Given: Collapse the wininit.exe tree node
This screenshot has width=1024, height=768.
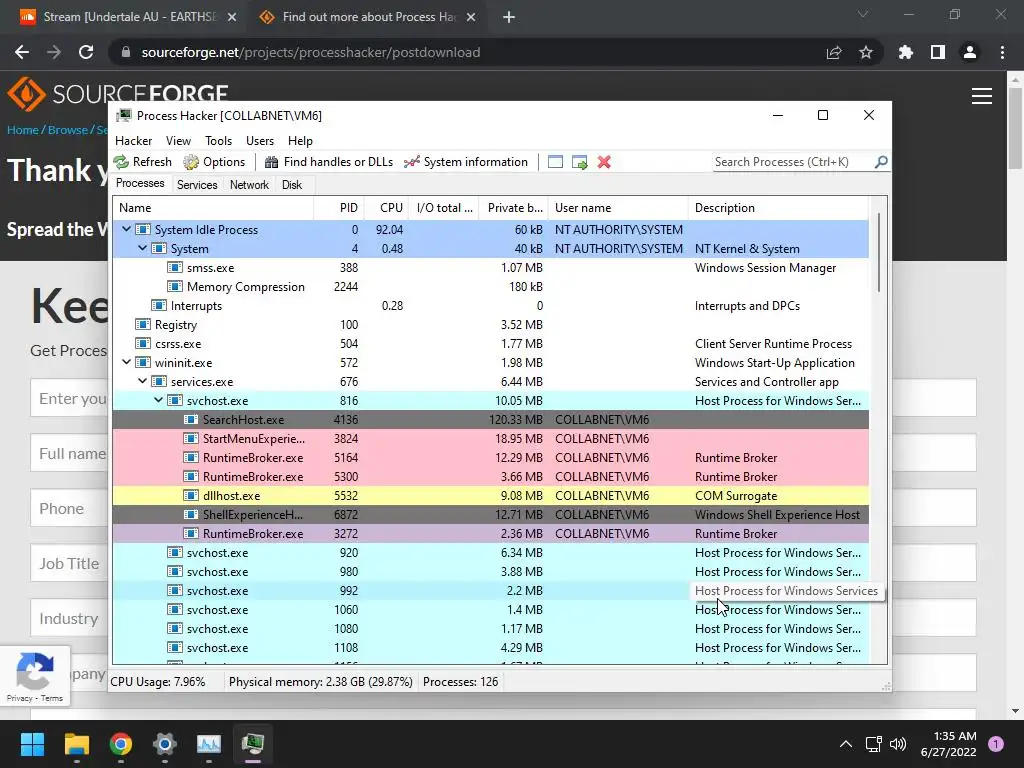Looking at the screenshot, I should pos(127,362).
